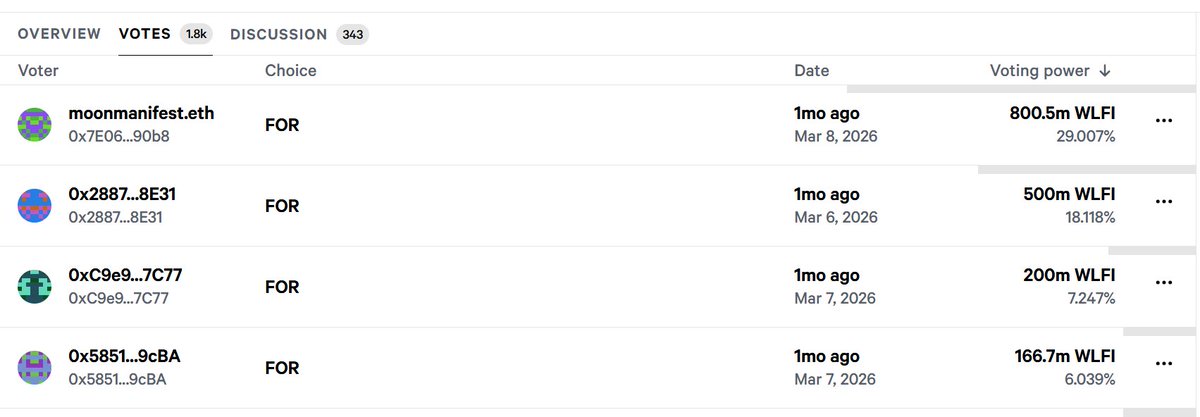
Task: Click the Choice column header
Action: 290,71
